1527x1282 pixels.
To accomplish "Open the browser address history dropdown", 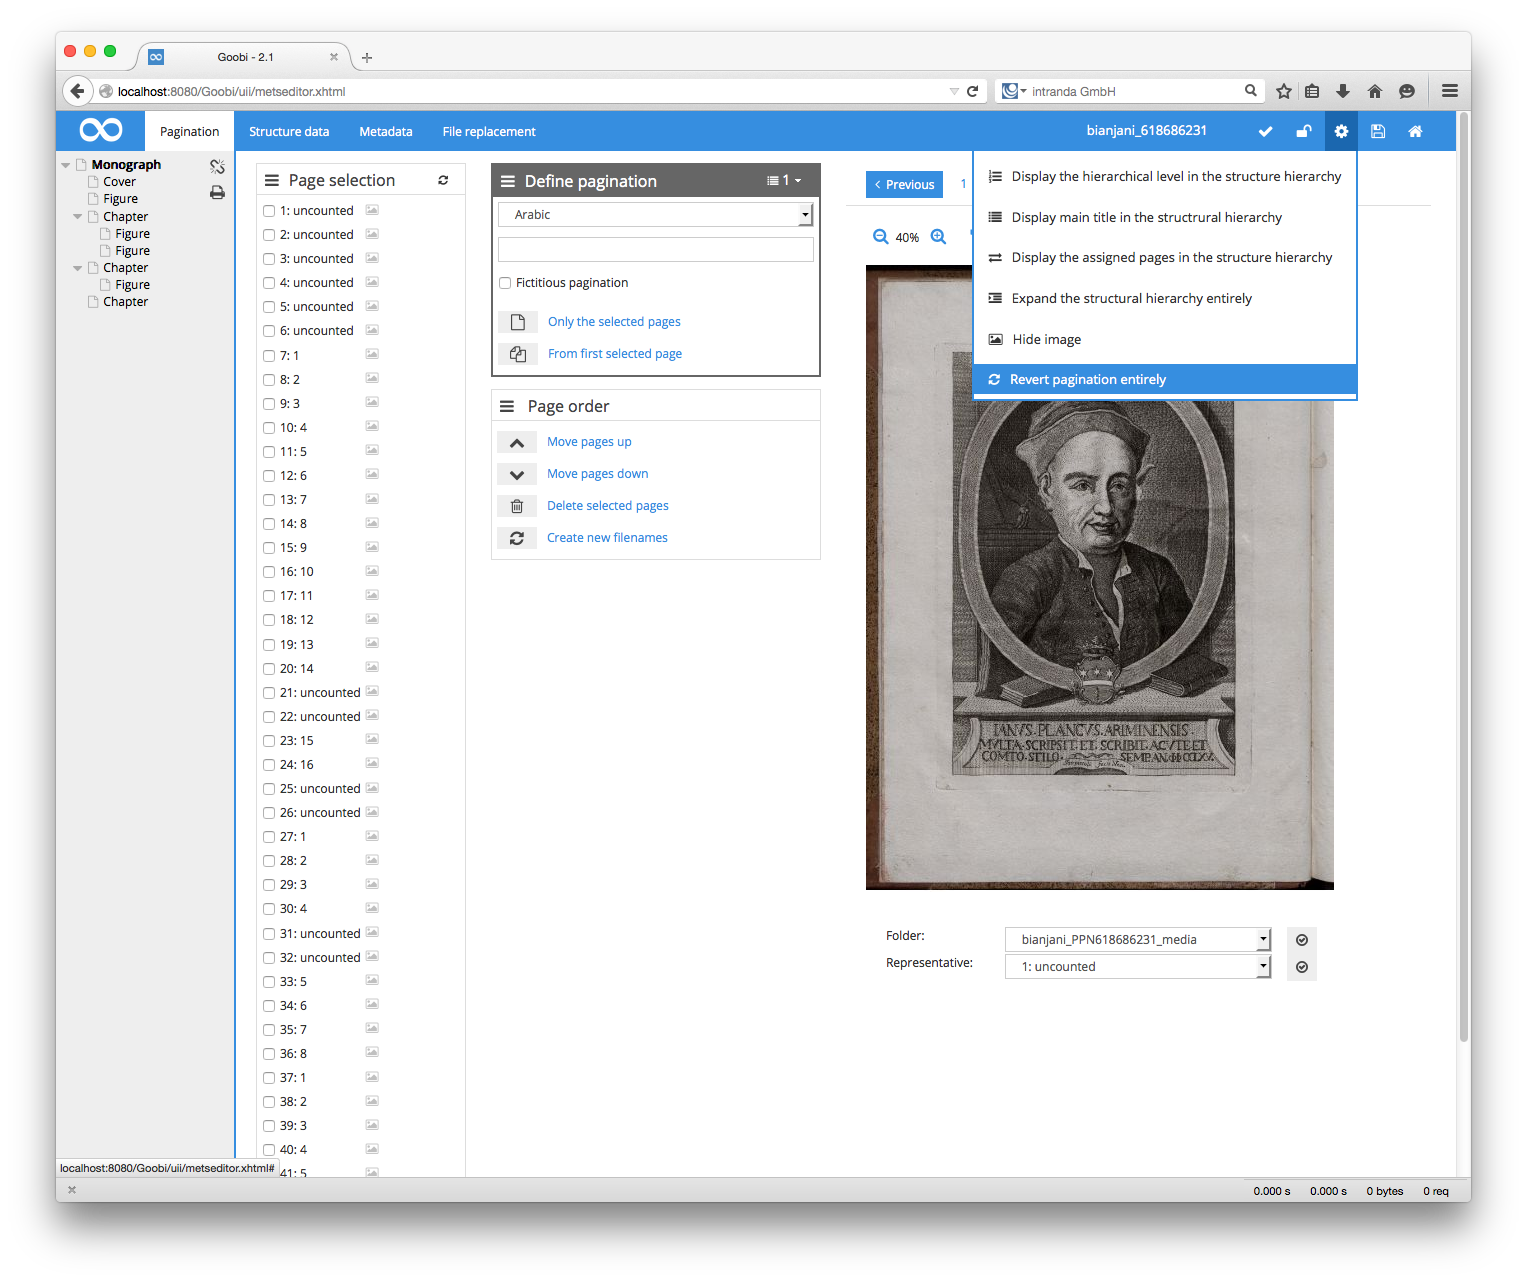I will click(x=954, y=91).
